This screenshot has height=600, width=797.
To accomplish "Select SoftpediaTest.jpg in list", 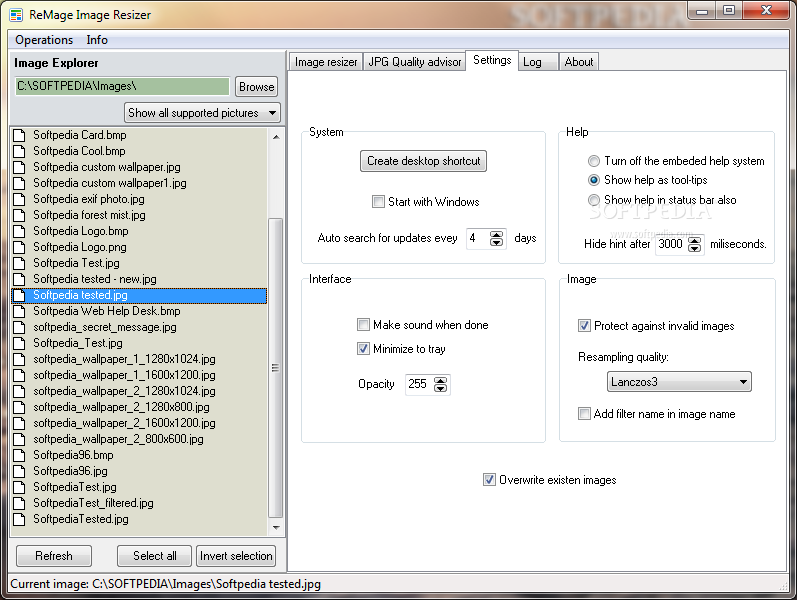I will click(x=75, y=488).
